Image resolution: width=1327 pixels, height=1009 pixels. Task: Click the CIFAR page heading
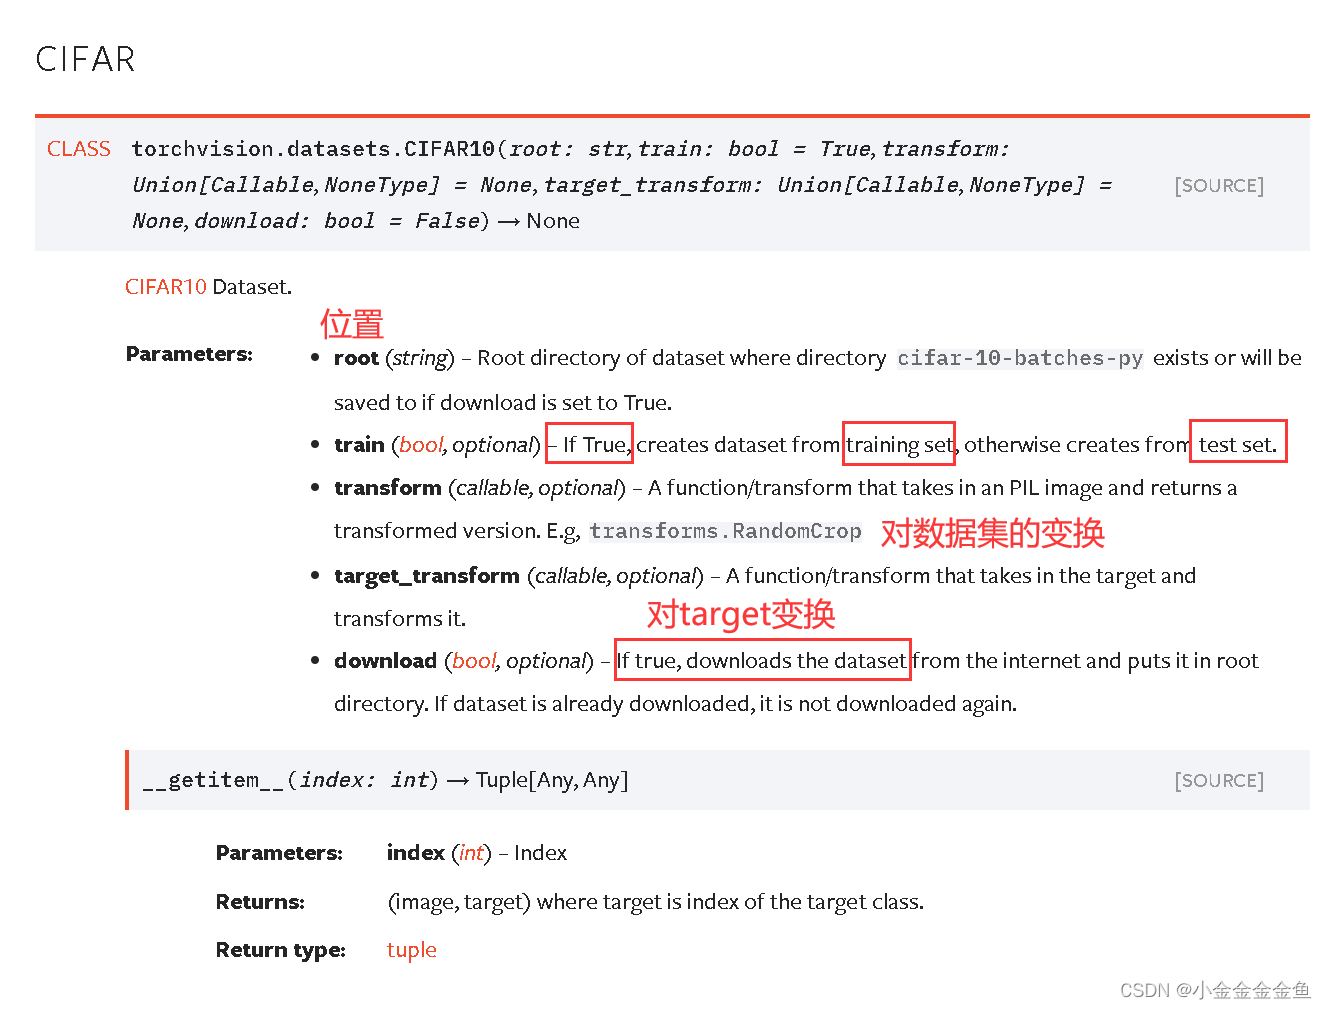[x=85, y=60]
